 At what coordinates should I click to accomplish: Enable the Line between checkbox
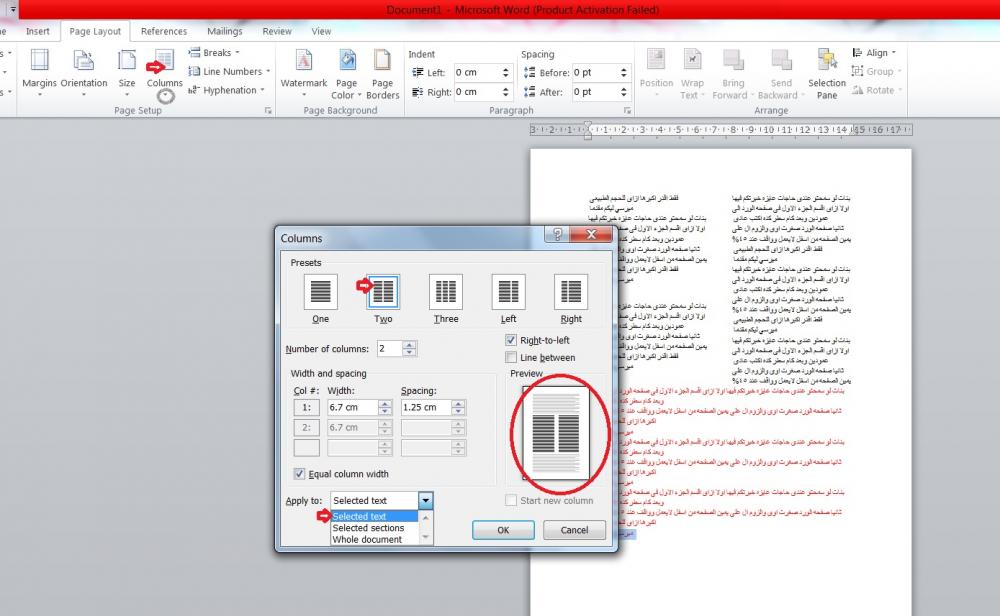click(512, 357)
